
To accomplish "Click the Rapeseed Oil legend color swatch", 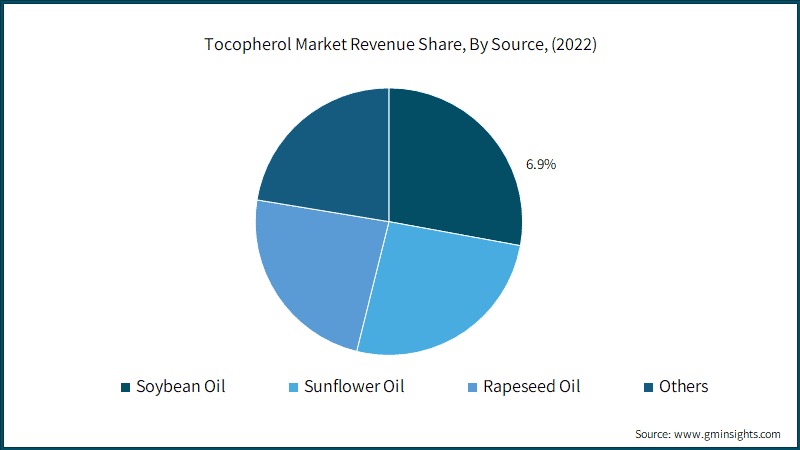I will (x=472, y=387).
